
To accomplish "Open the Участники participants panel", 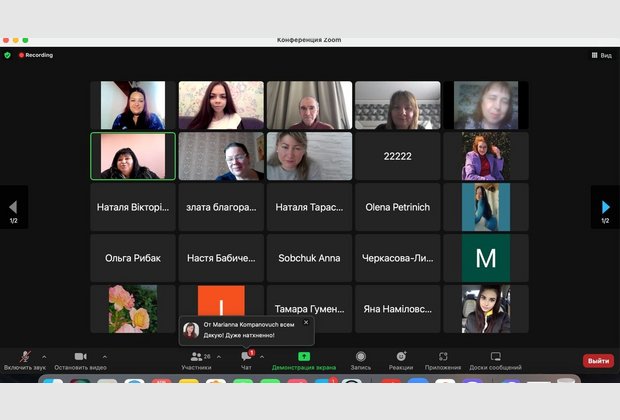I will coord(196,357).
